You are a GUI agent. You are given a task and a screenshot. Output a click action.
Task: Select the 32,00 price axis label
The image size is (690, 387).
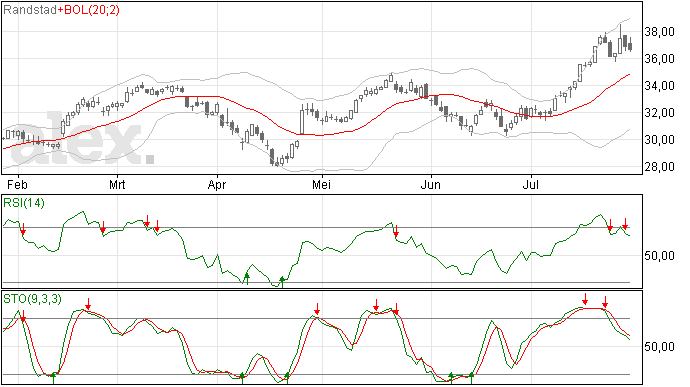(x=659, y=113)
